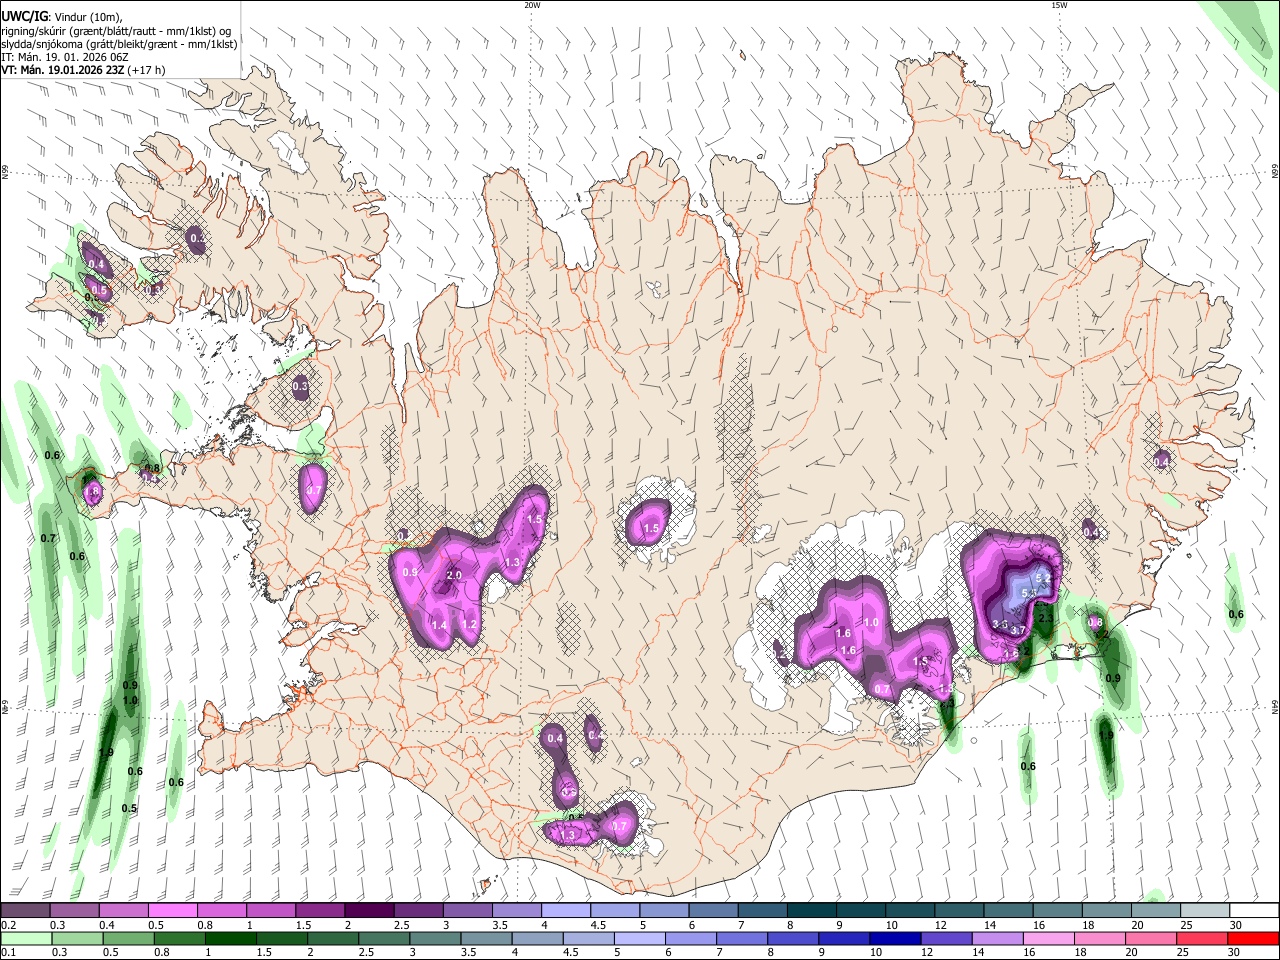Select dark teal swatch labeled 8 in top legend
This screenshot has width=1280, height=960.
[x=811, y=910]
